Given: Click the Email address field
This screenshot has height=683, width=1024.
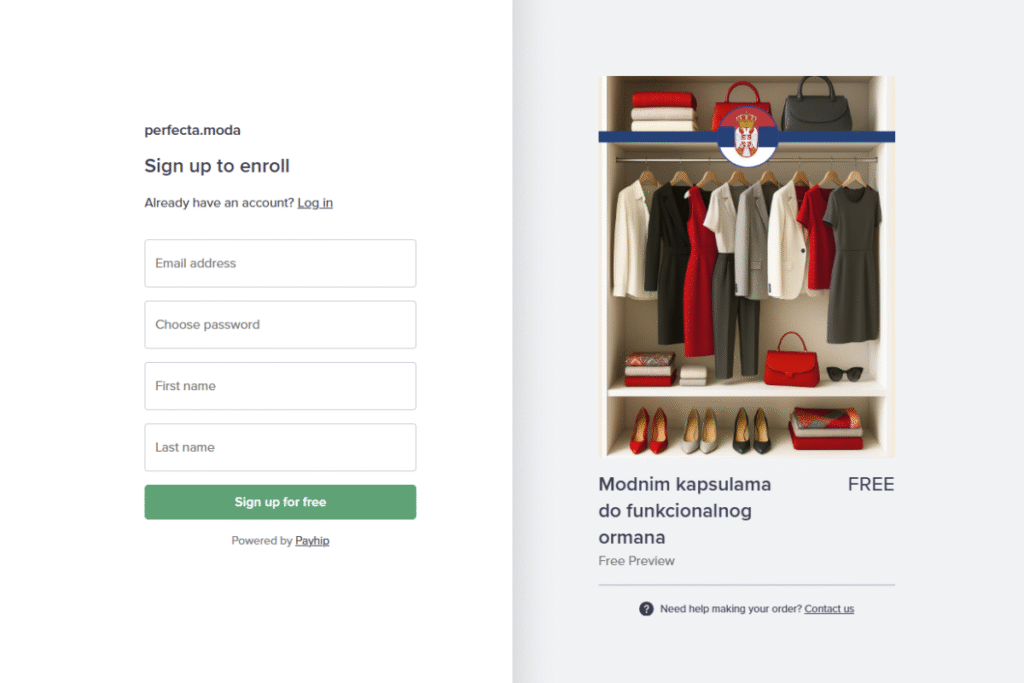Looking at the screenshot, I should (280, 263).
